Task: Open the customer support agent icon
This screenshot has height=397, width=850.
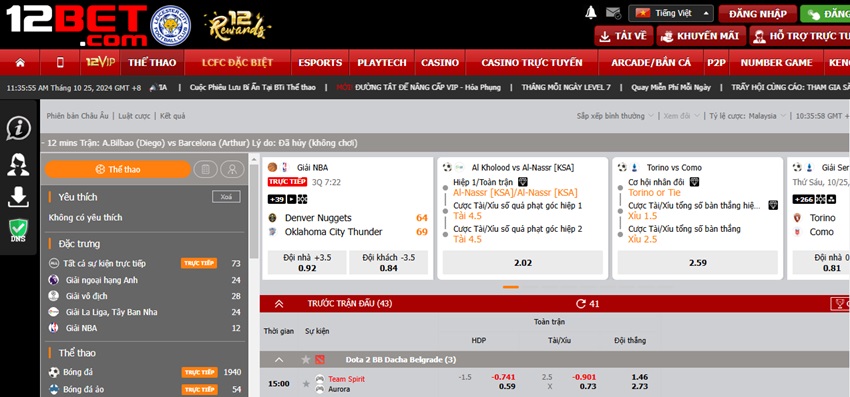Action: pos(18,164)
